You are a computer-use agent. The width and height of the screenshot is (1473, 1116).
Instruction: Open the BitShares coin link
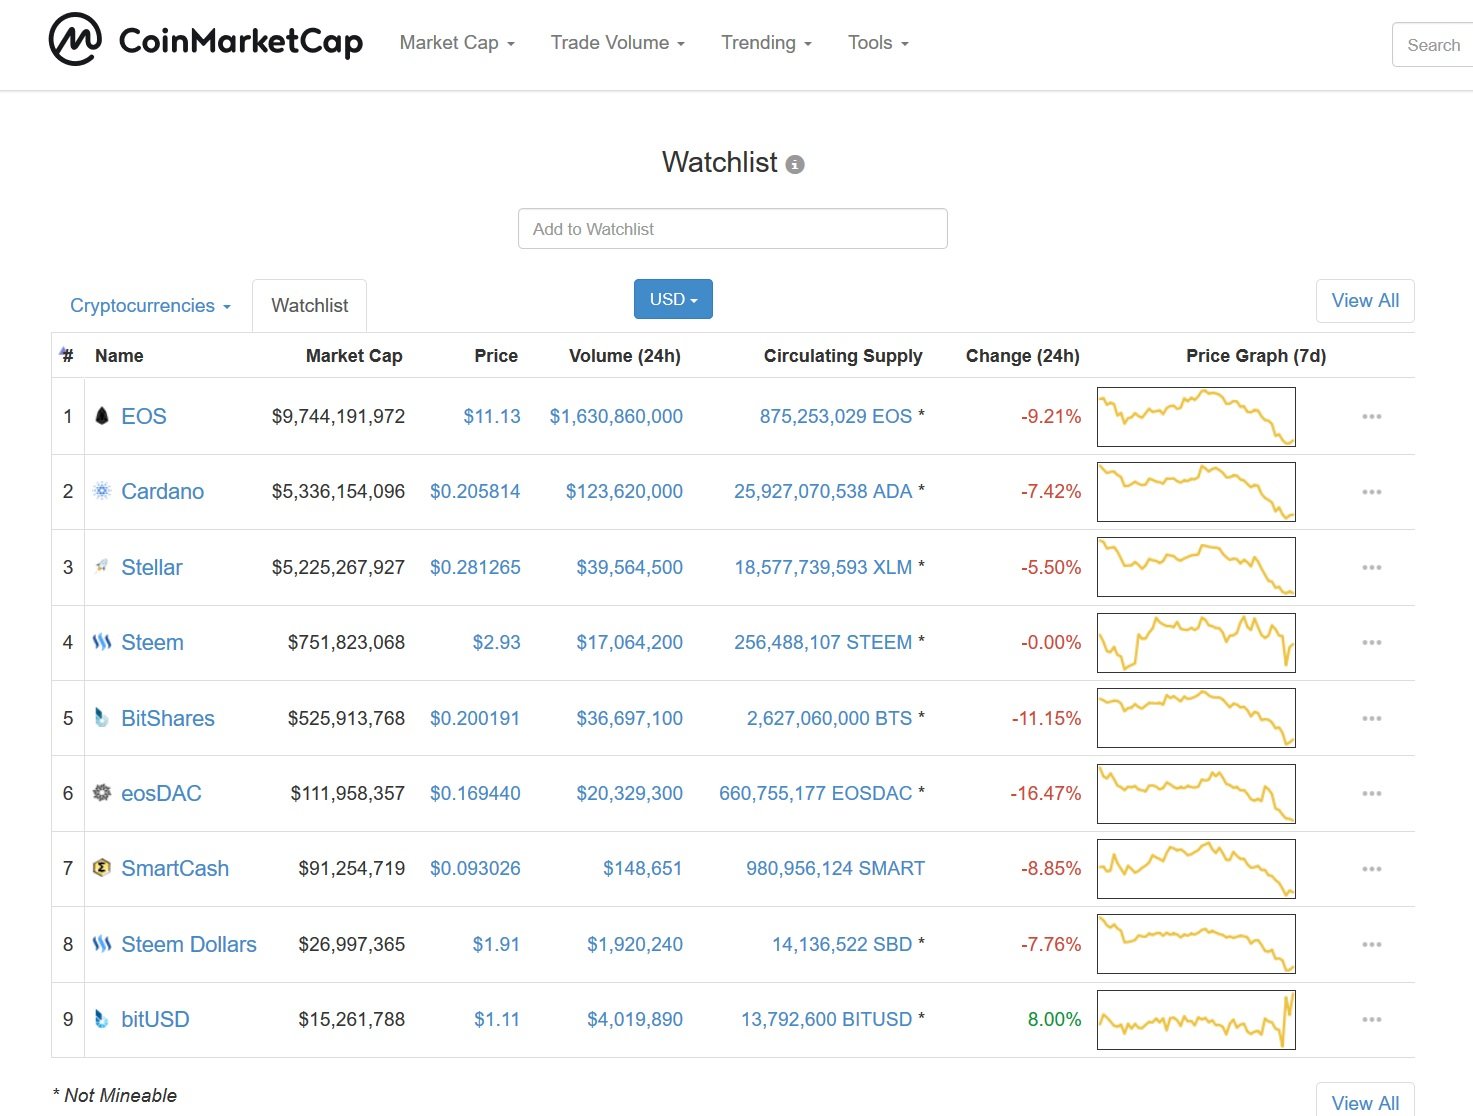[168, 718]
